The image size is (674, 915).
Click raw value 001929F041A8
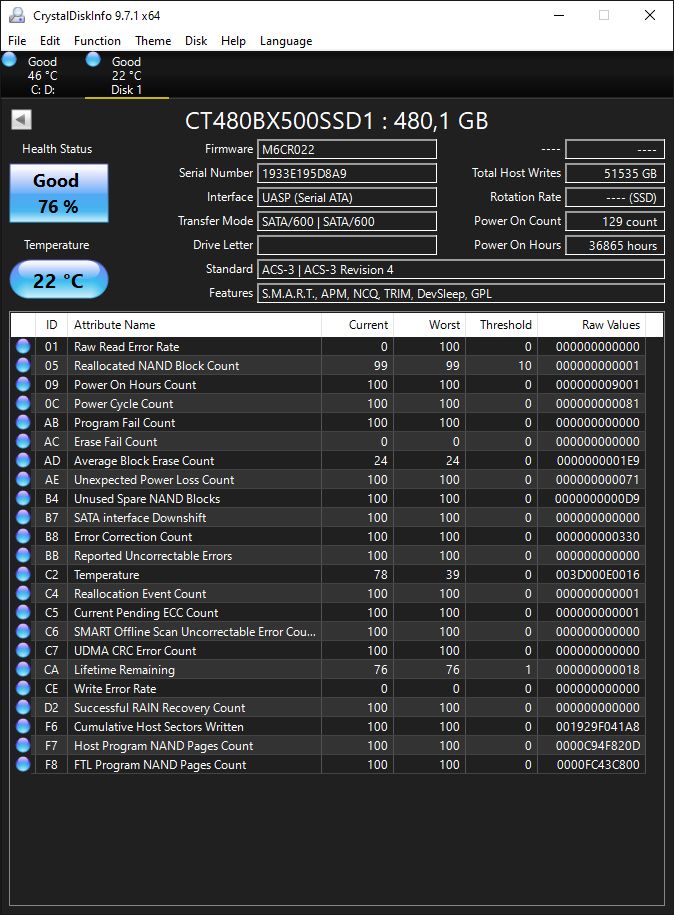tap(598, 727)
